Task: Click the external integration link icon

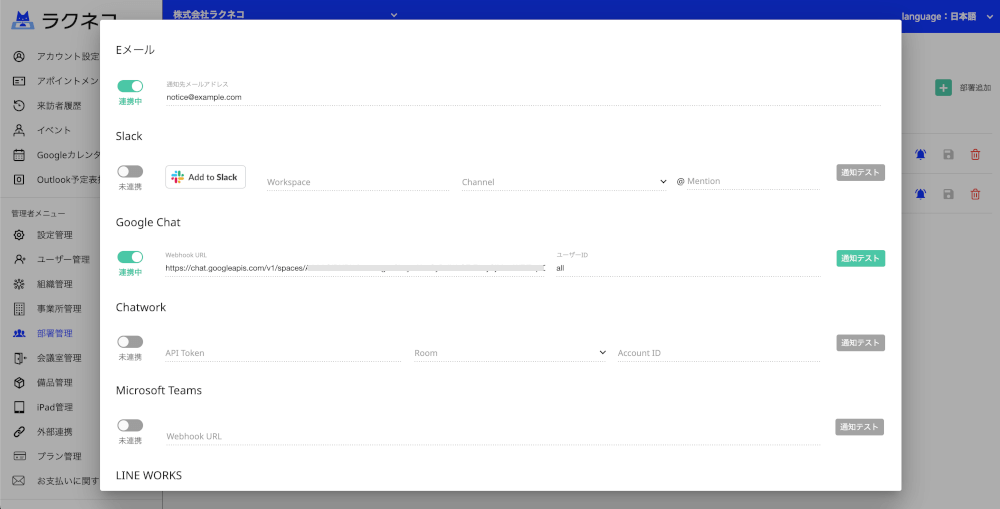Action: (19, 432)
